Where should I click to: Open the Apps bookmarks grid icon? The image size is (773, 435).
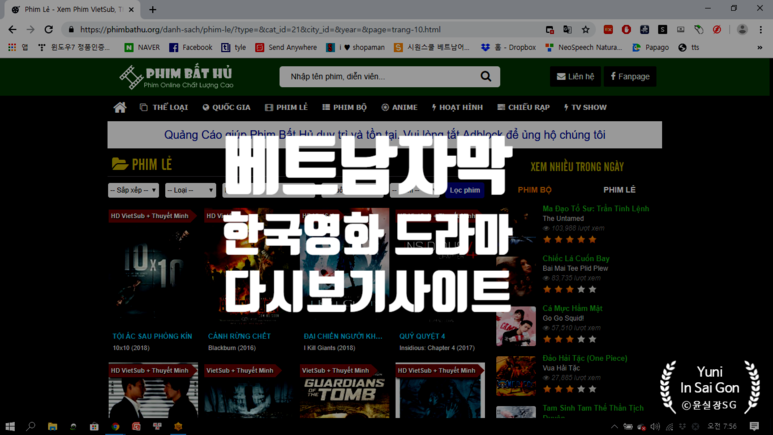click(x=12, y=47)
